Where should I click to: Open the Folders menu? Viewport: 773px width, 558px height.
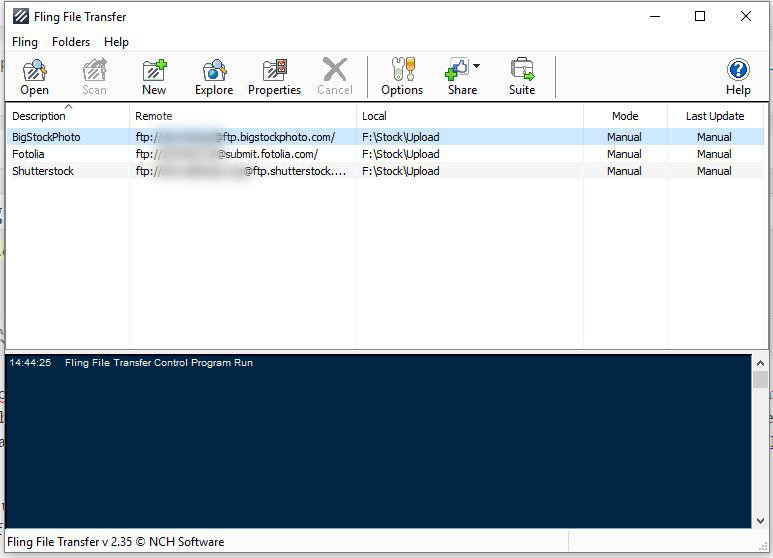pyautogui.click(x=71, y=42)
